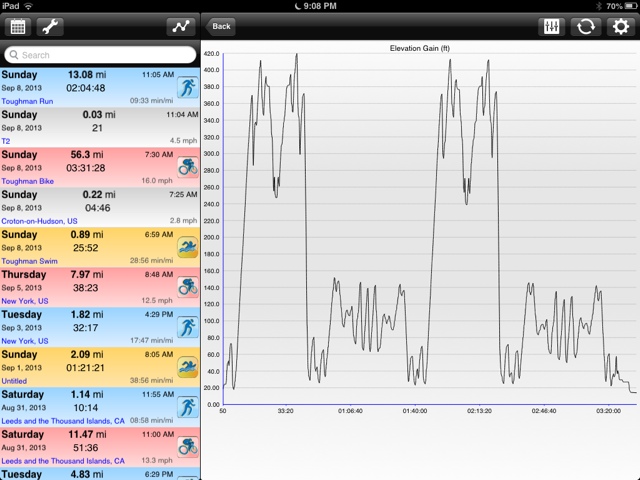This screenshot has width=640, height=480.
Task: Open the chart sliders adjustment icon
Action: 551,27
